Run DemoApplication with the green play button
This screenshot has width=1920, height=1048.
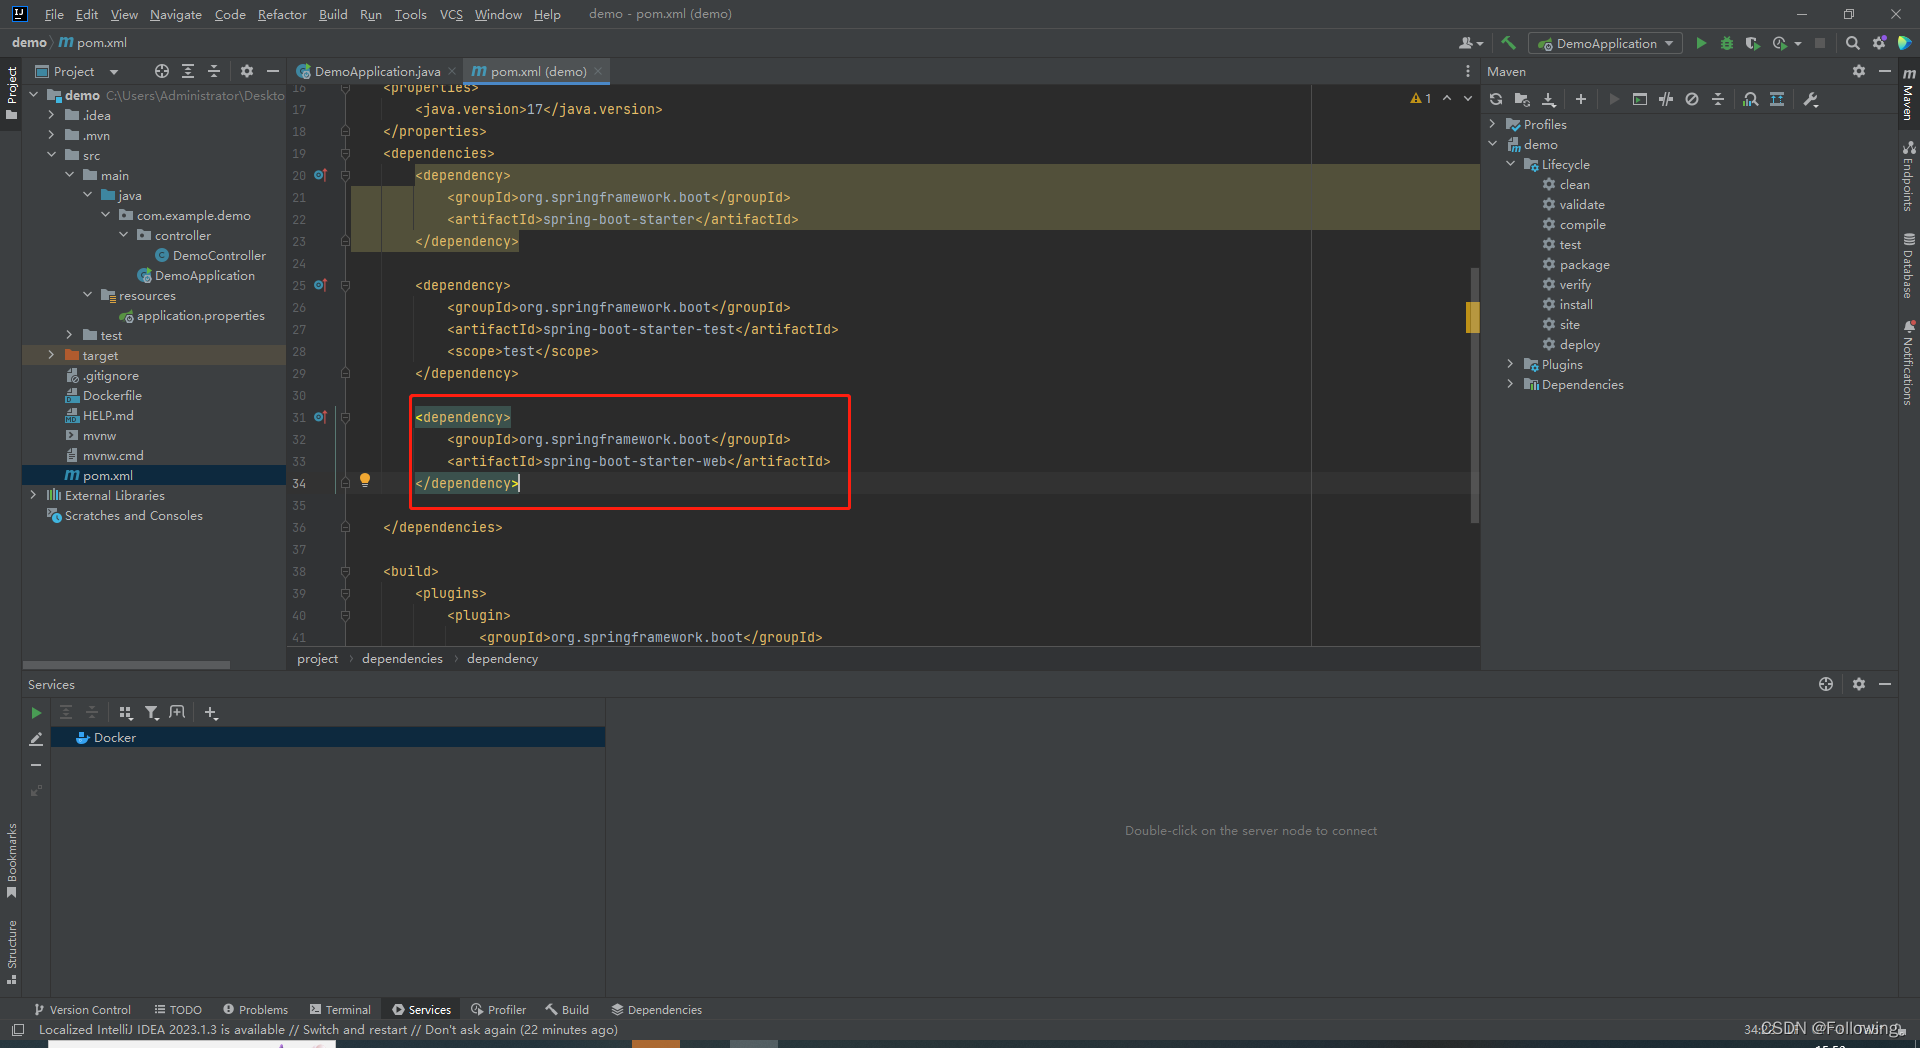point(1701,43)
